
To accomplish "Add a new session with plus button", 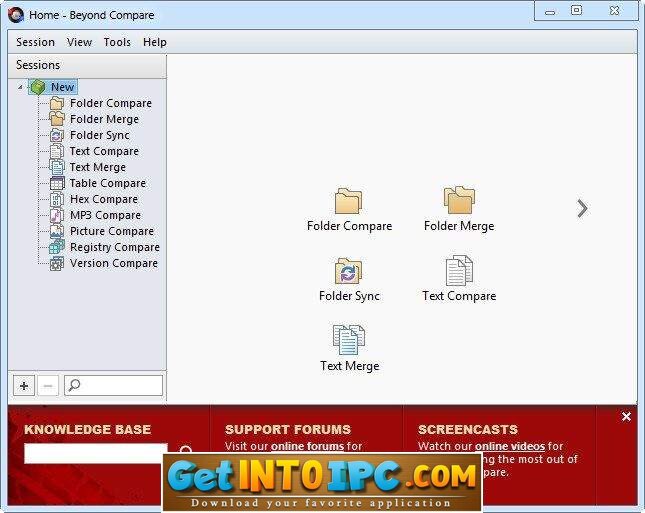I will tap(24, 385).
